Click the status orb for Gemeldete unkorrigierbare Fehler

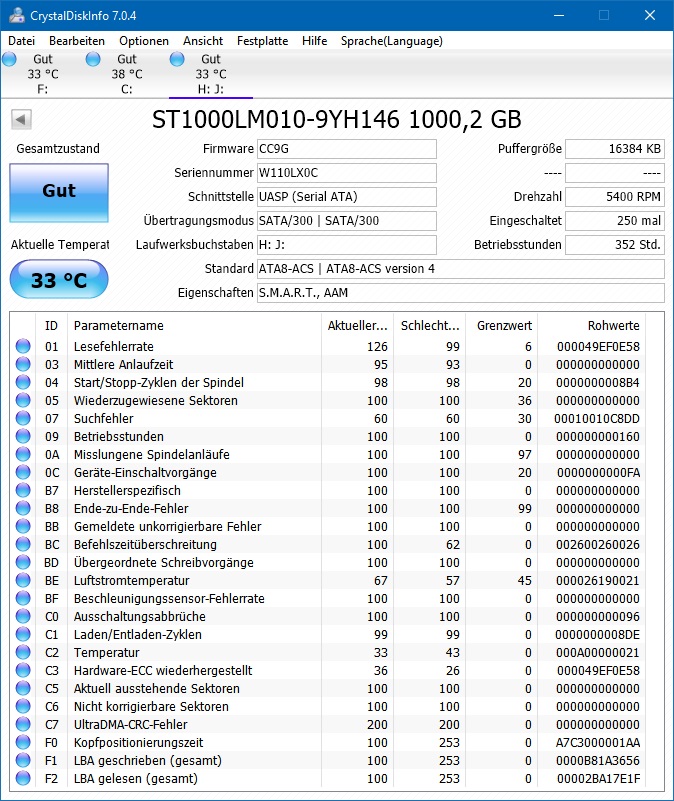tap(23, 526)
